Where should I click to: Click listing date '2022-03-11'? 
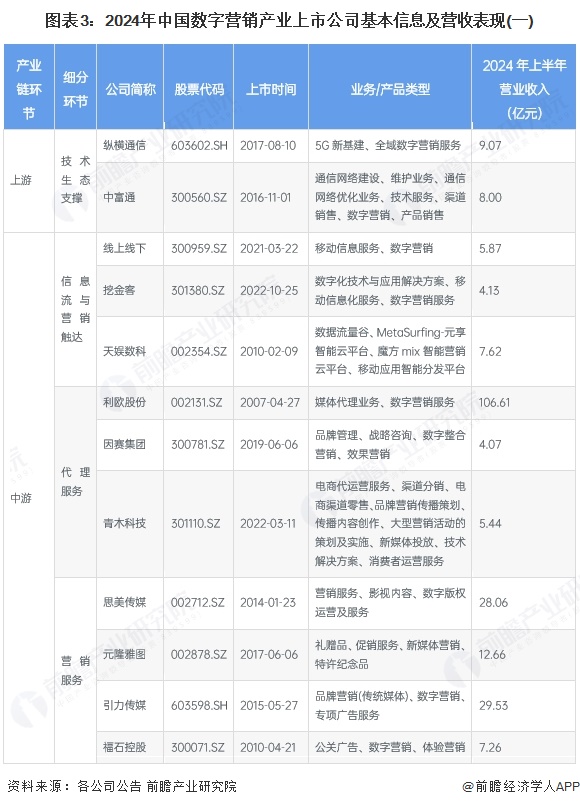(268, 523)
